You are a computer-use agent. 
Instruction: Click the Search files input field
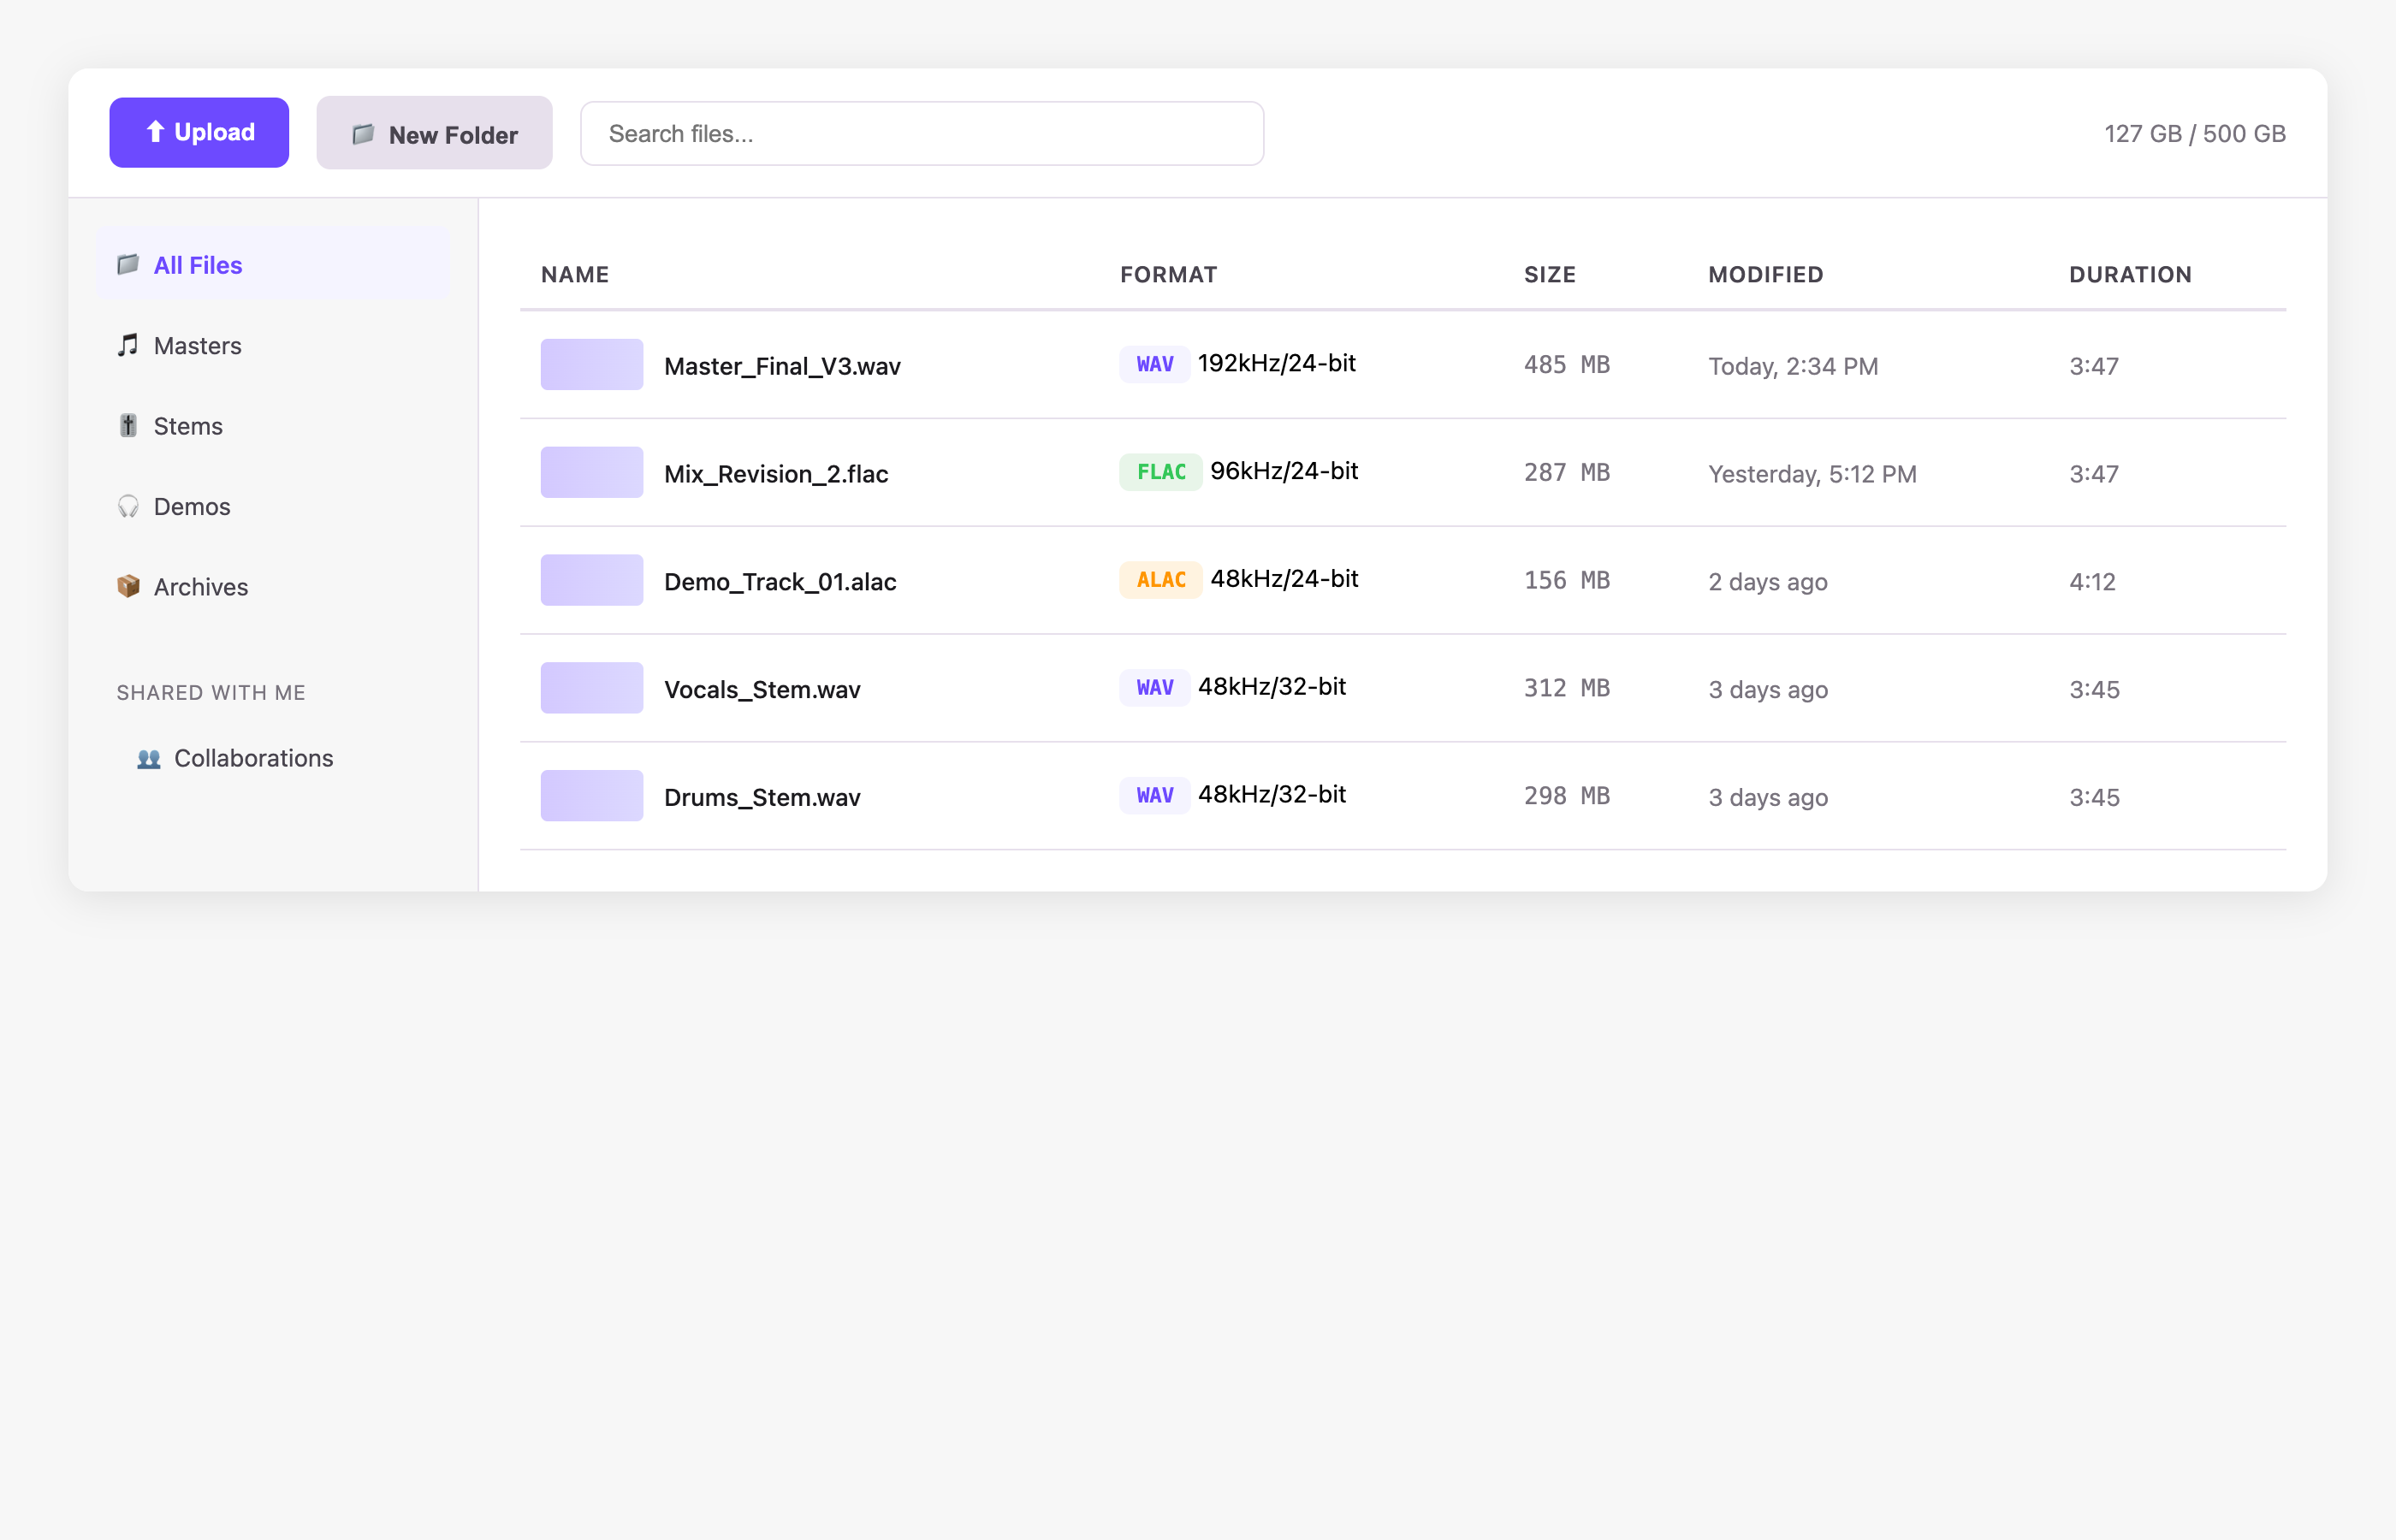921,133
